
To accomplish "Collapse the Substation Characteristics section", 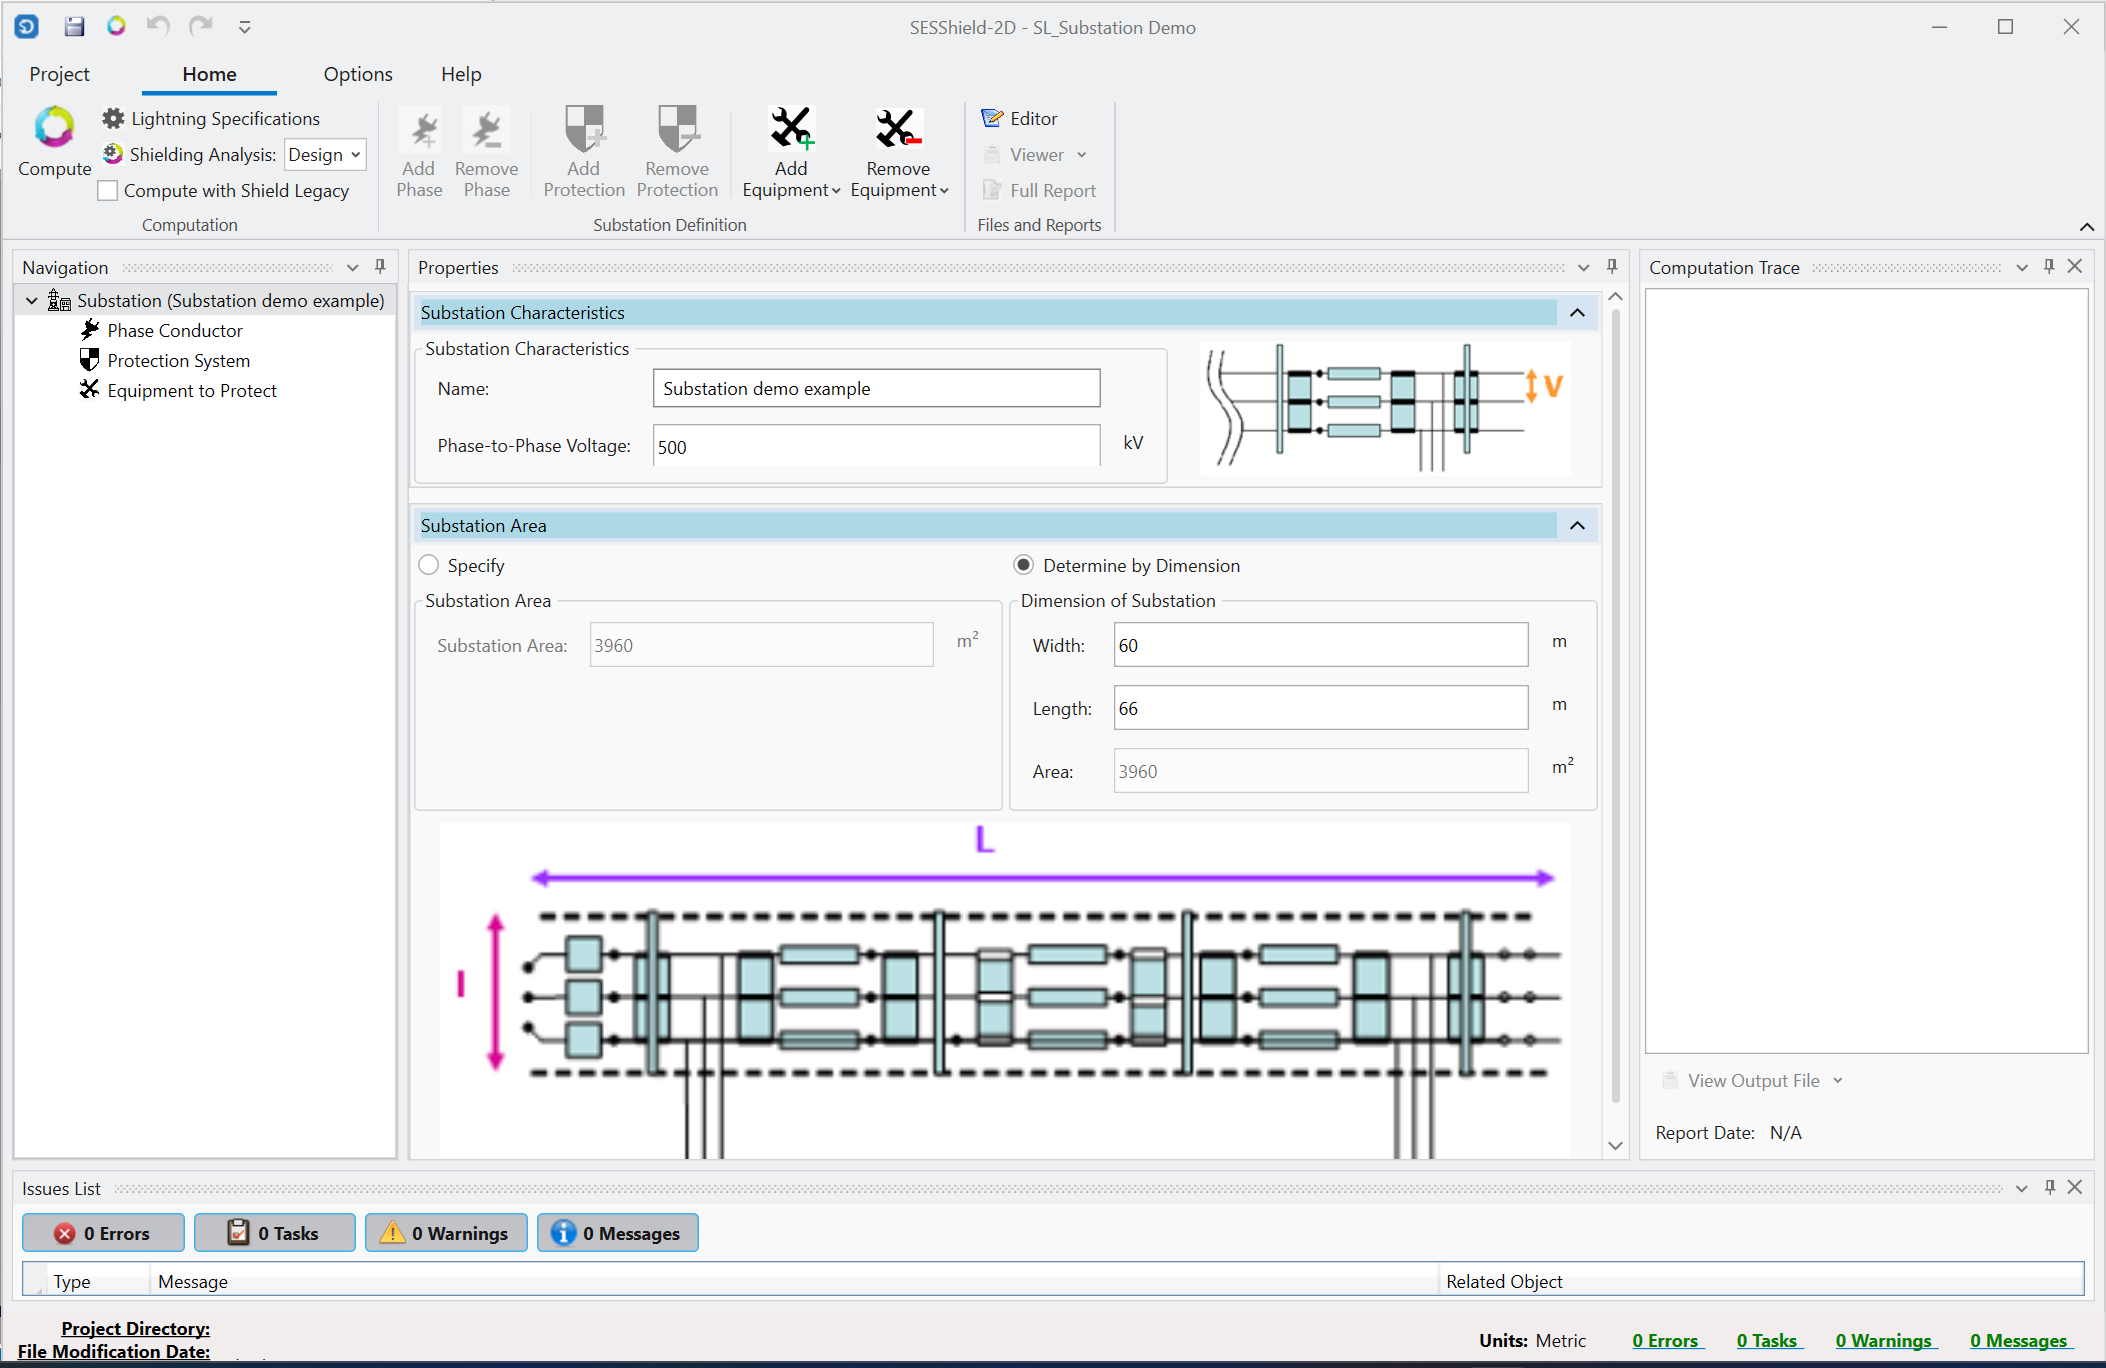I will tap(1577, 313).
